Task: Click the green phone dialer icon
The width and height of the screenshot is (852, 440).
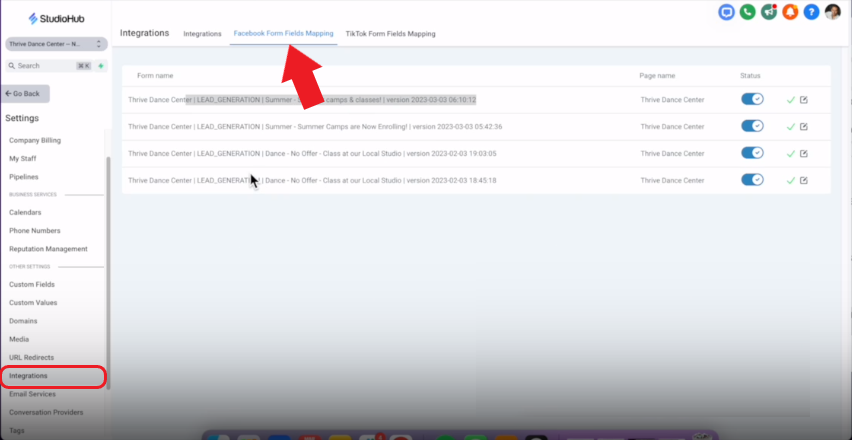Action: (x=748, y=12)
